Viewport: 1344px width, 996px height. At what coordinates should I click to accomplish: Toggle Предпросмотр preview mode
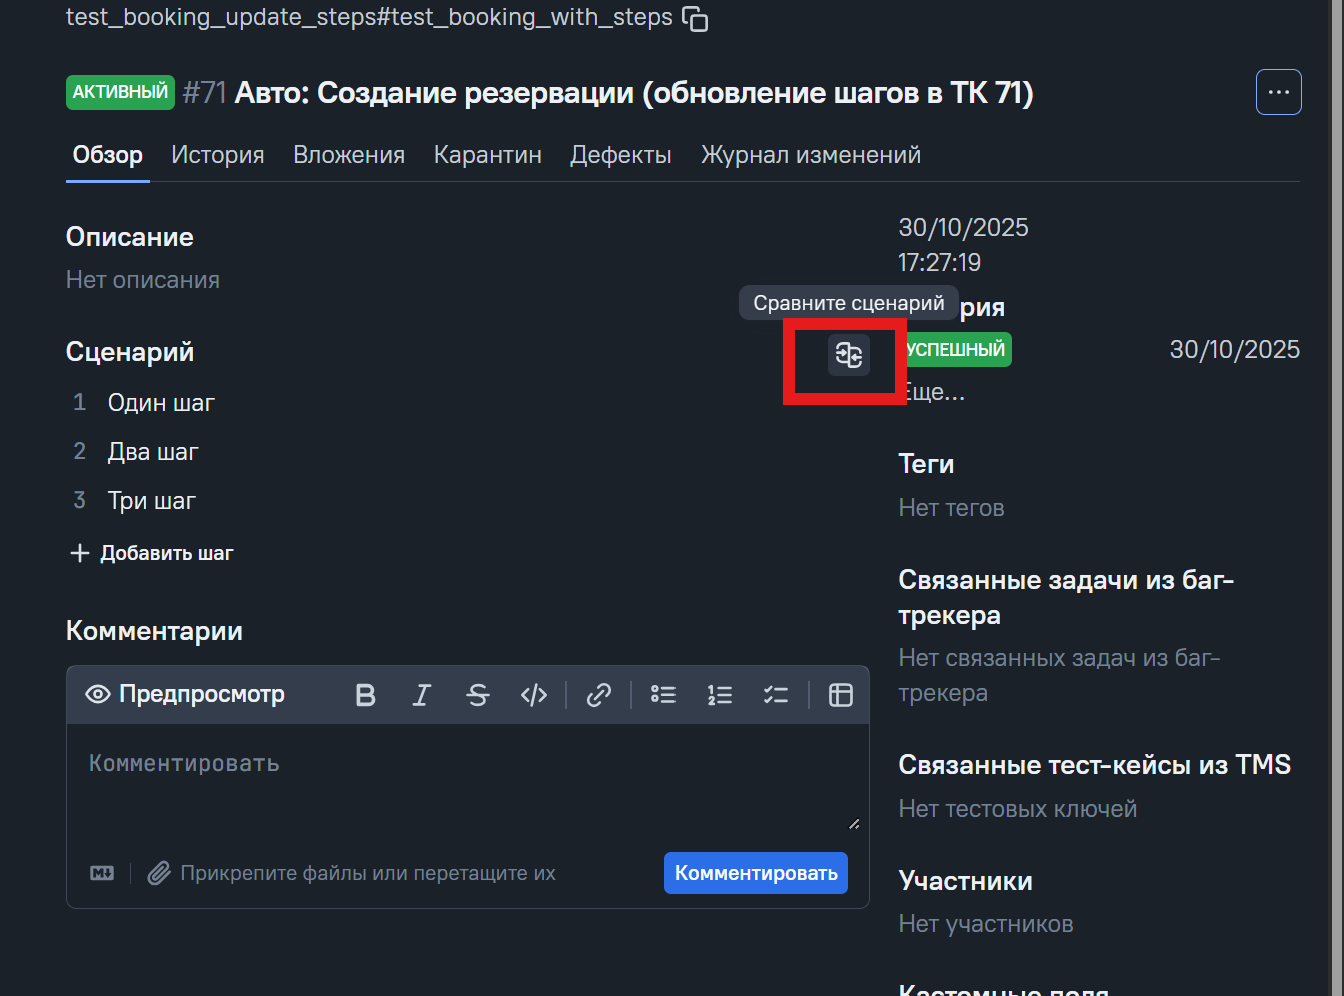185,694
